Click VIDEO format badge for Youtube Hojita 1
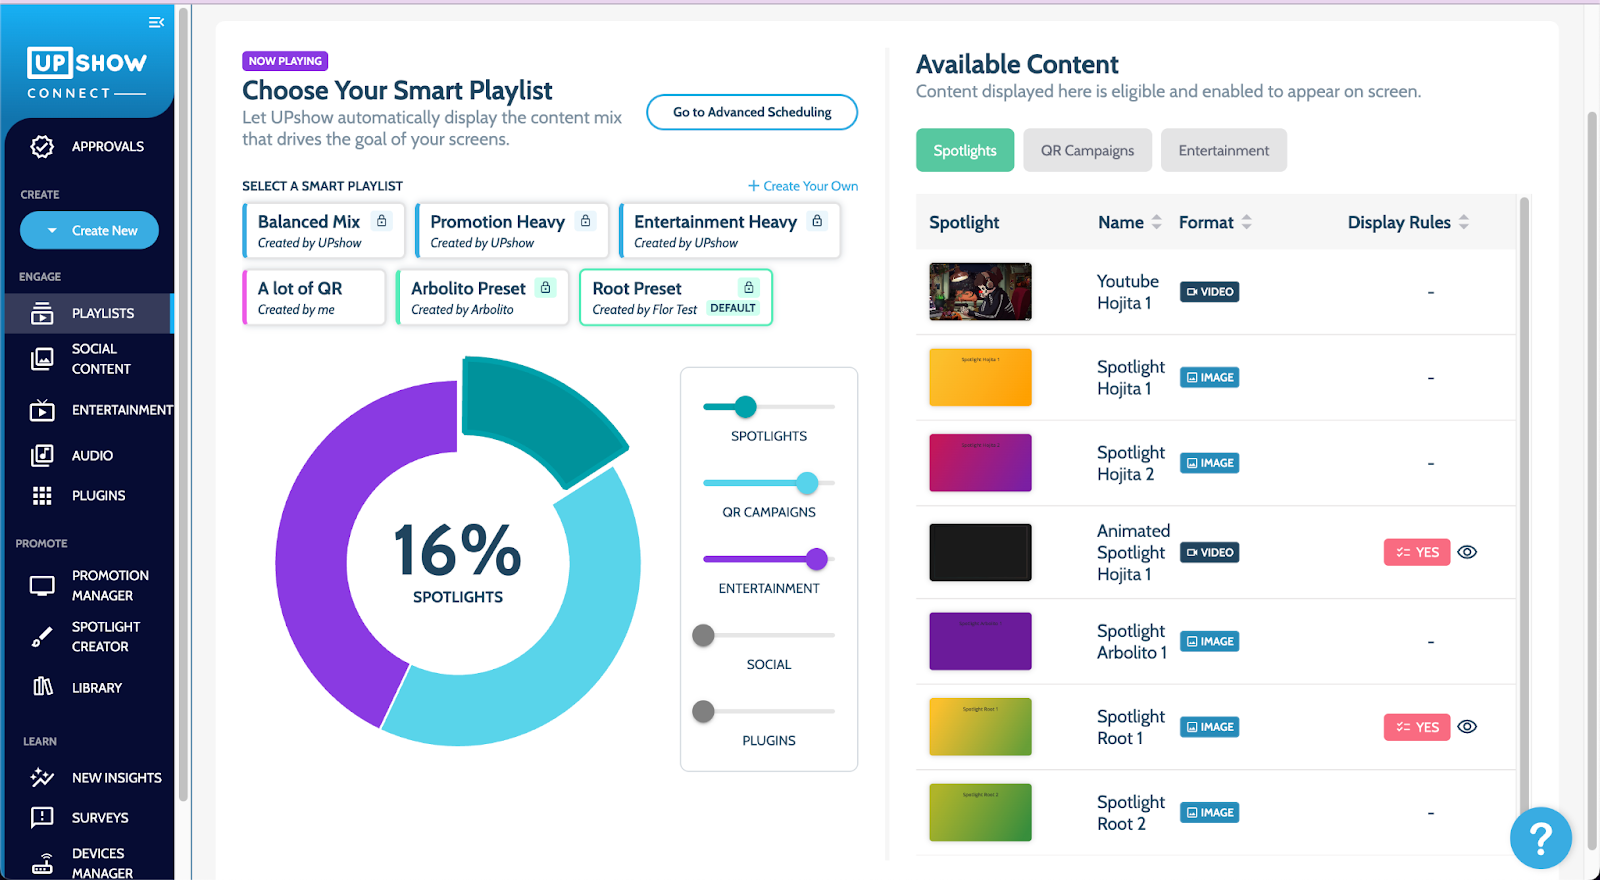The height and width of the screenshot is (880, 1600). tap(1210, 292)
